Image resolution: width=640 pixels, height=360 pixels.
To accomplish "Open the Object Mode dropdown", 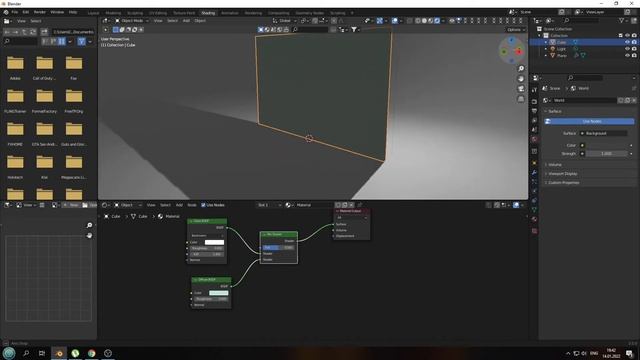I will [x=131, y=20].
